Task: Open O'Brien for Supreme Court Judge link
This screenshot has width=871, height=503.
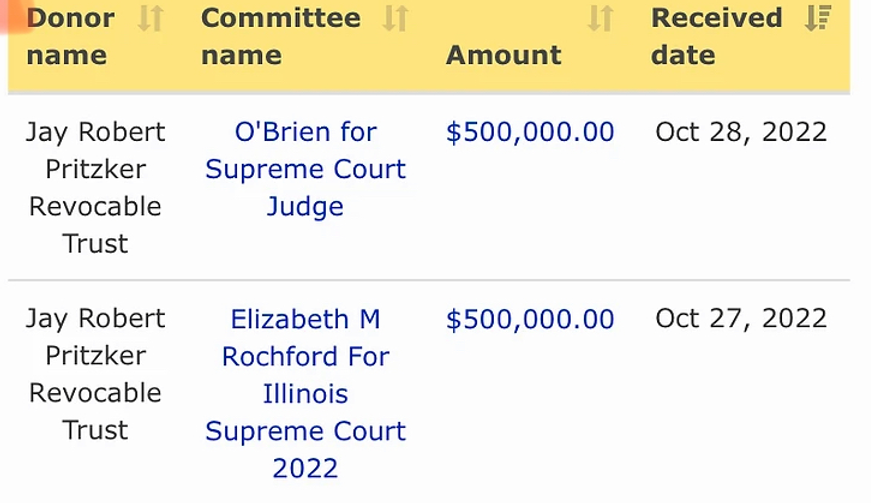Action: 305,169
